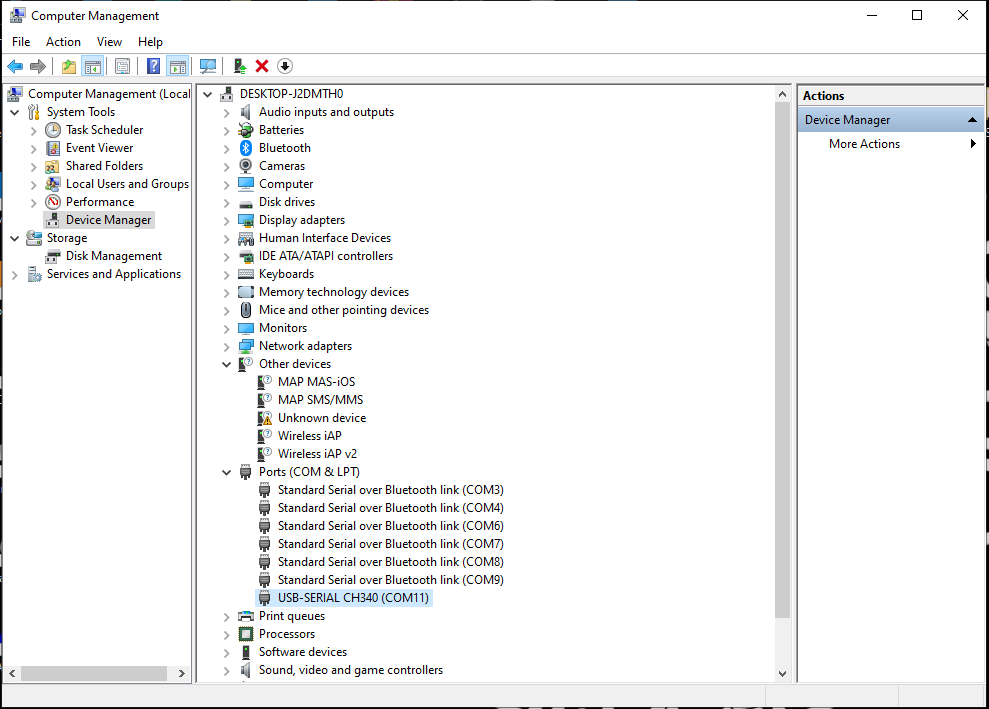This screenshot has width=989, height=709.
Task: Click the Event Viewer icon
Action: 53,148
